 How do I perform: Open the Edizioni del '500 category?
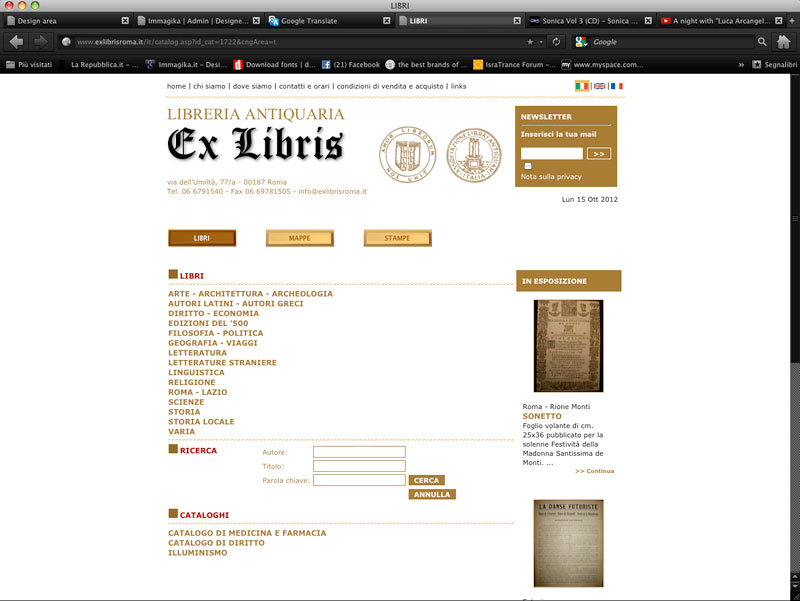[208, 323]
